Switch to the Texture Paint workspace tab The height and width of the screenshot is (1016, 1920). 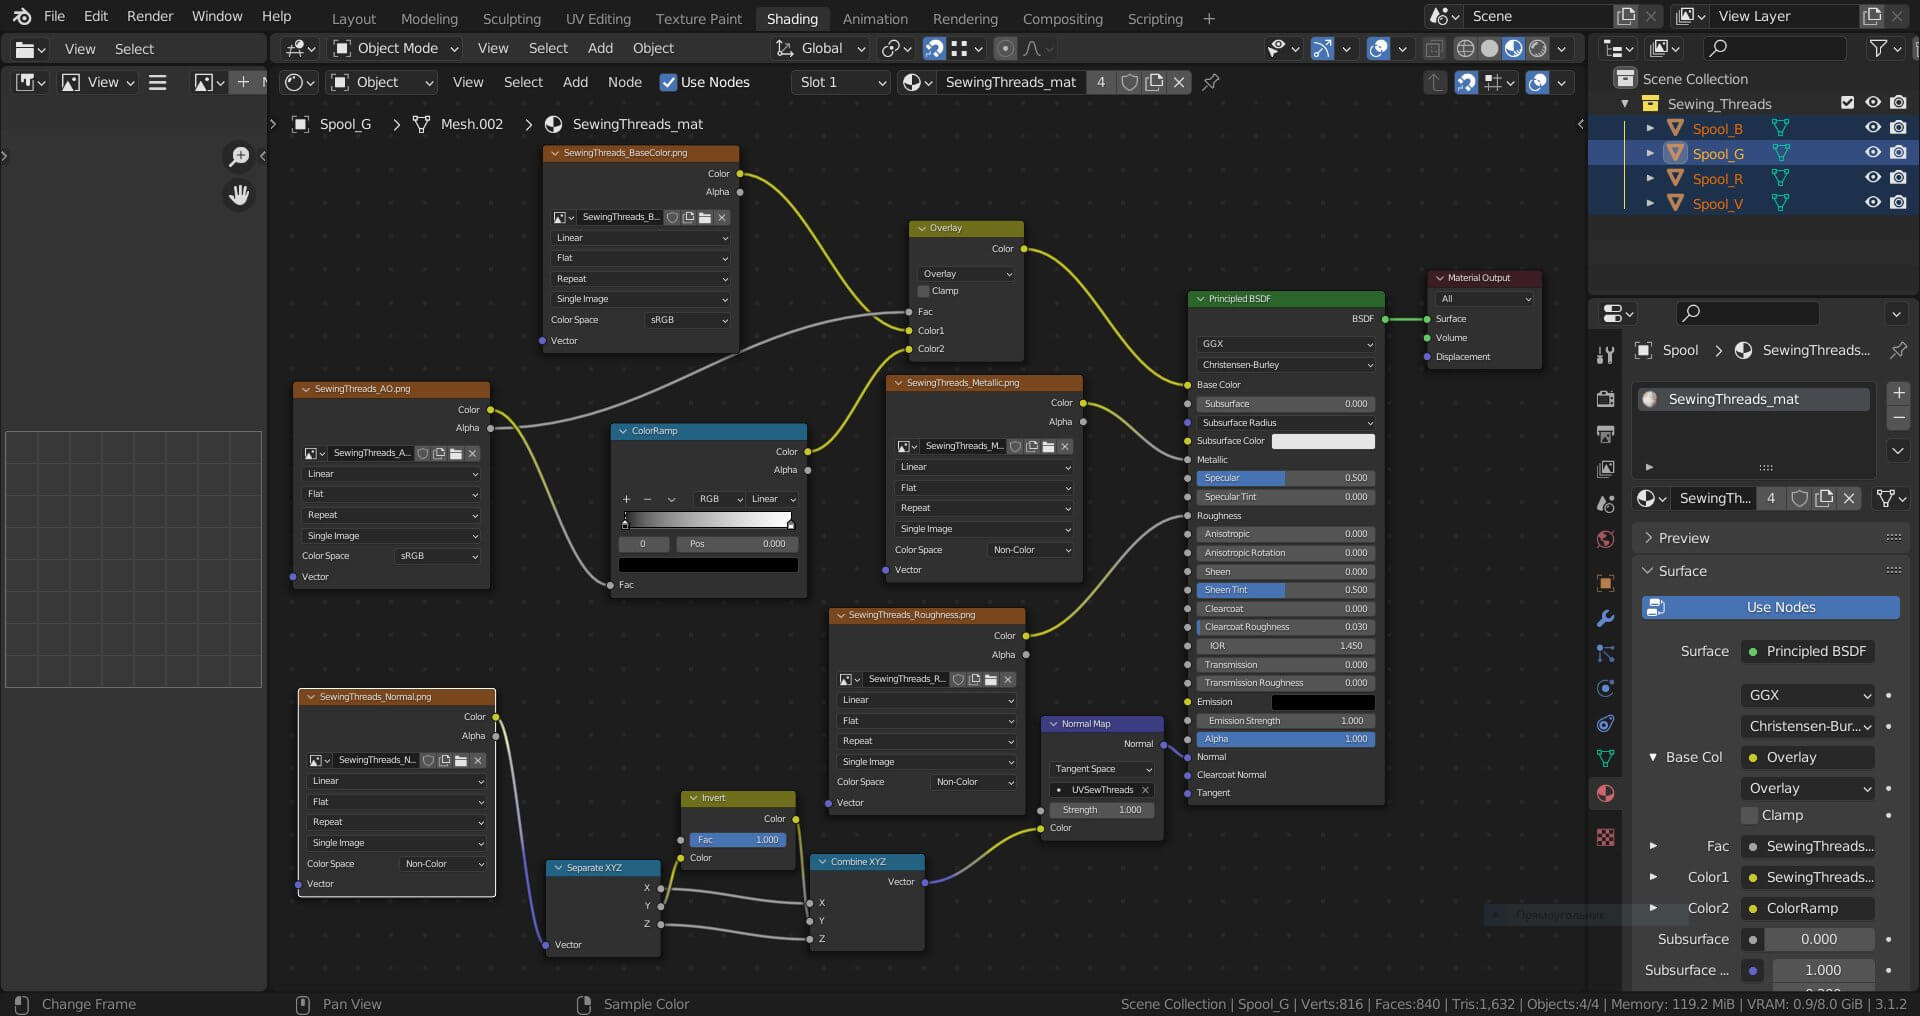pyautogui.click(x=698, y=18)
